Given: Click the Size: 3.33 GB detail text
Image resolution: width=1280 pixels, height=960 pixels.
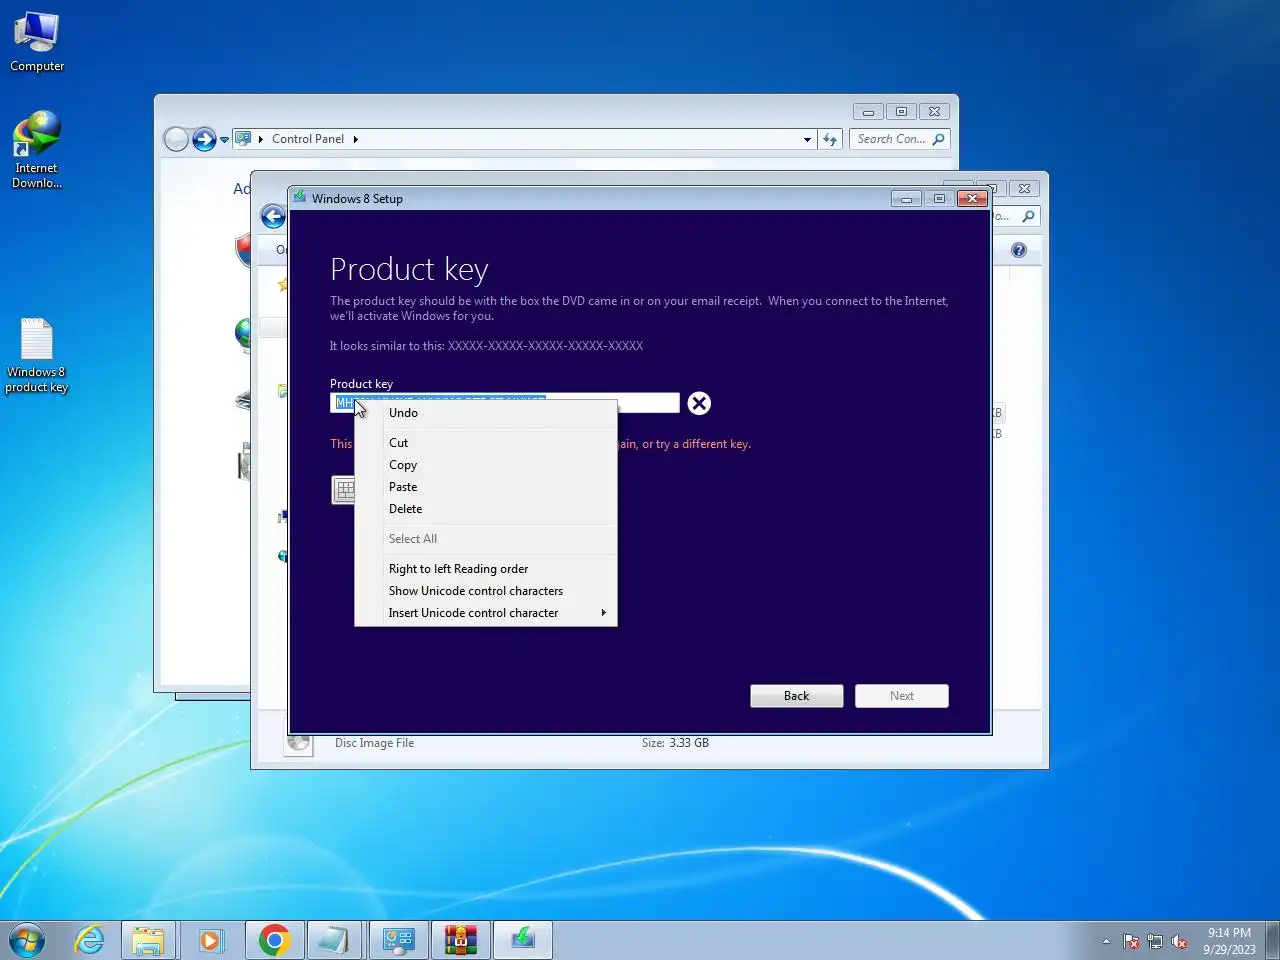Looking at the screenshot, I should [x=675, y=743].
